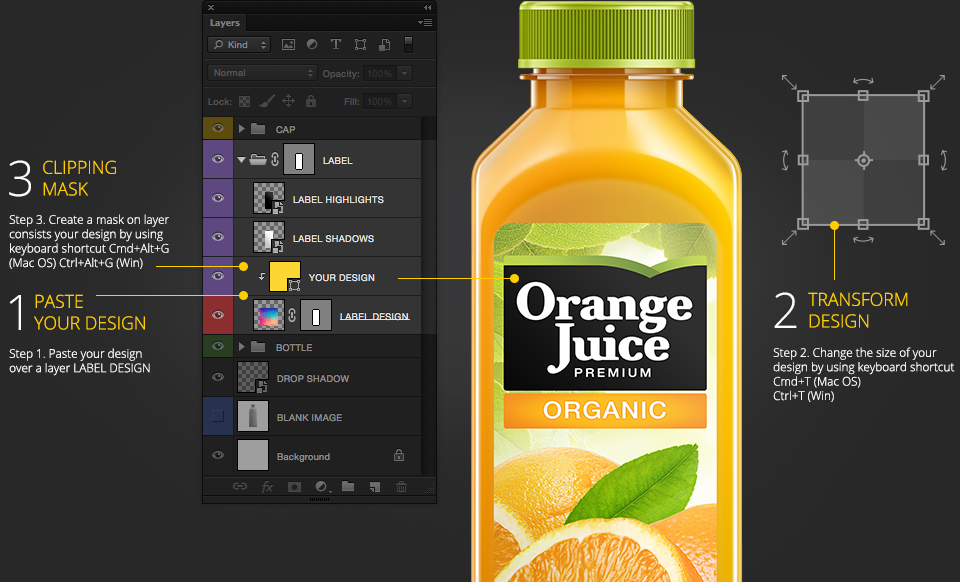Hide the YOUR DESIGN layer

pos(217,276)
